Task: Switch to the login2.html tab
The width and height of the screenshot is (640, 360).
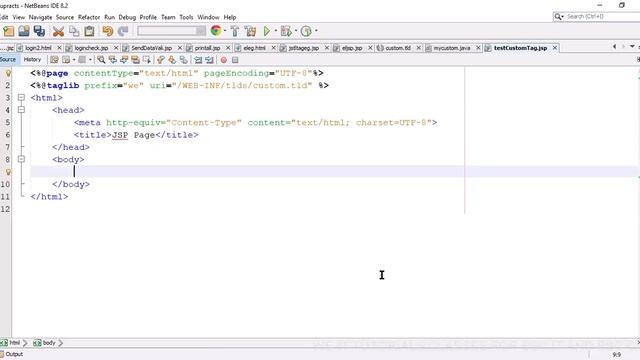Action: [38, 48]
